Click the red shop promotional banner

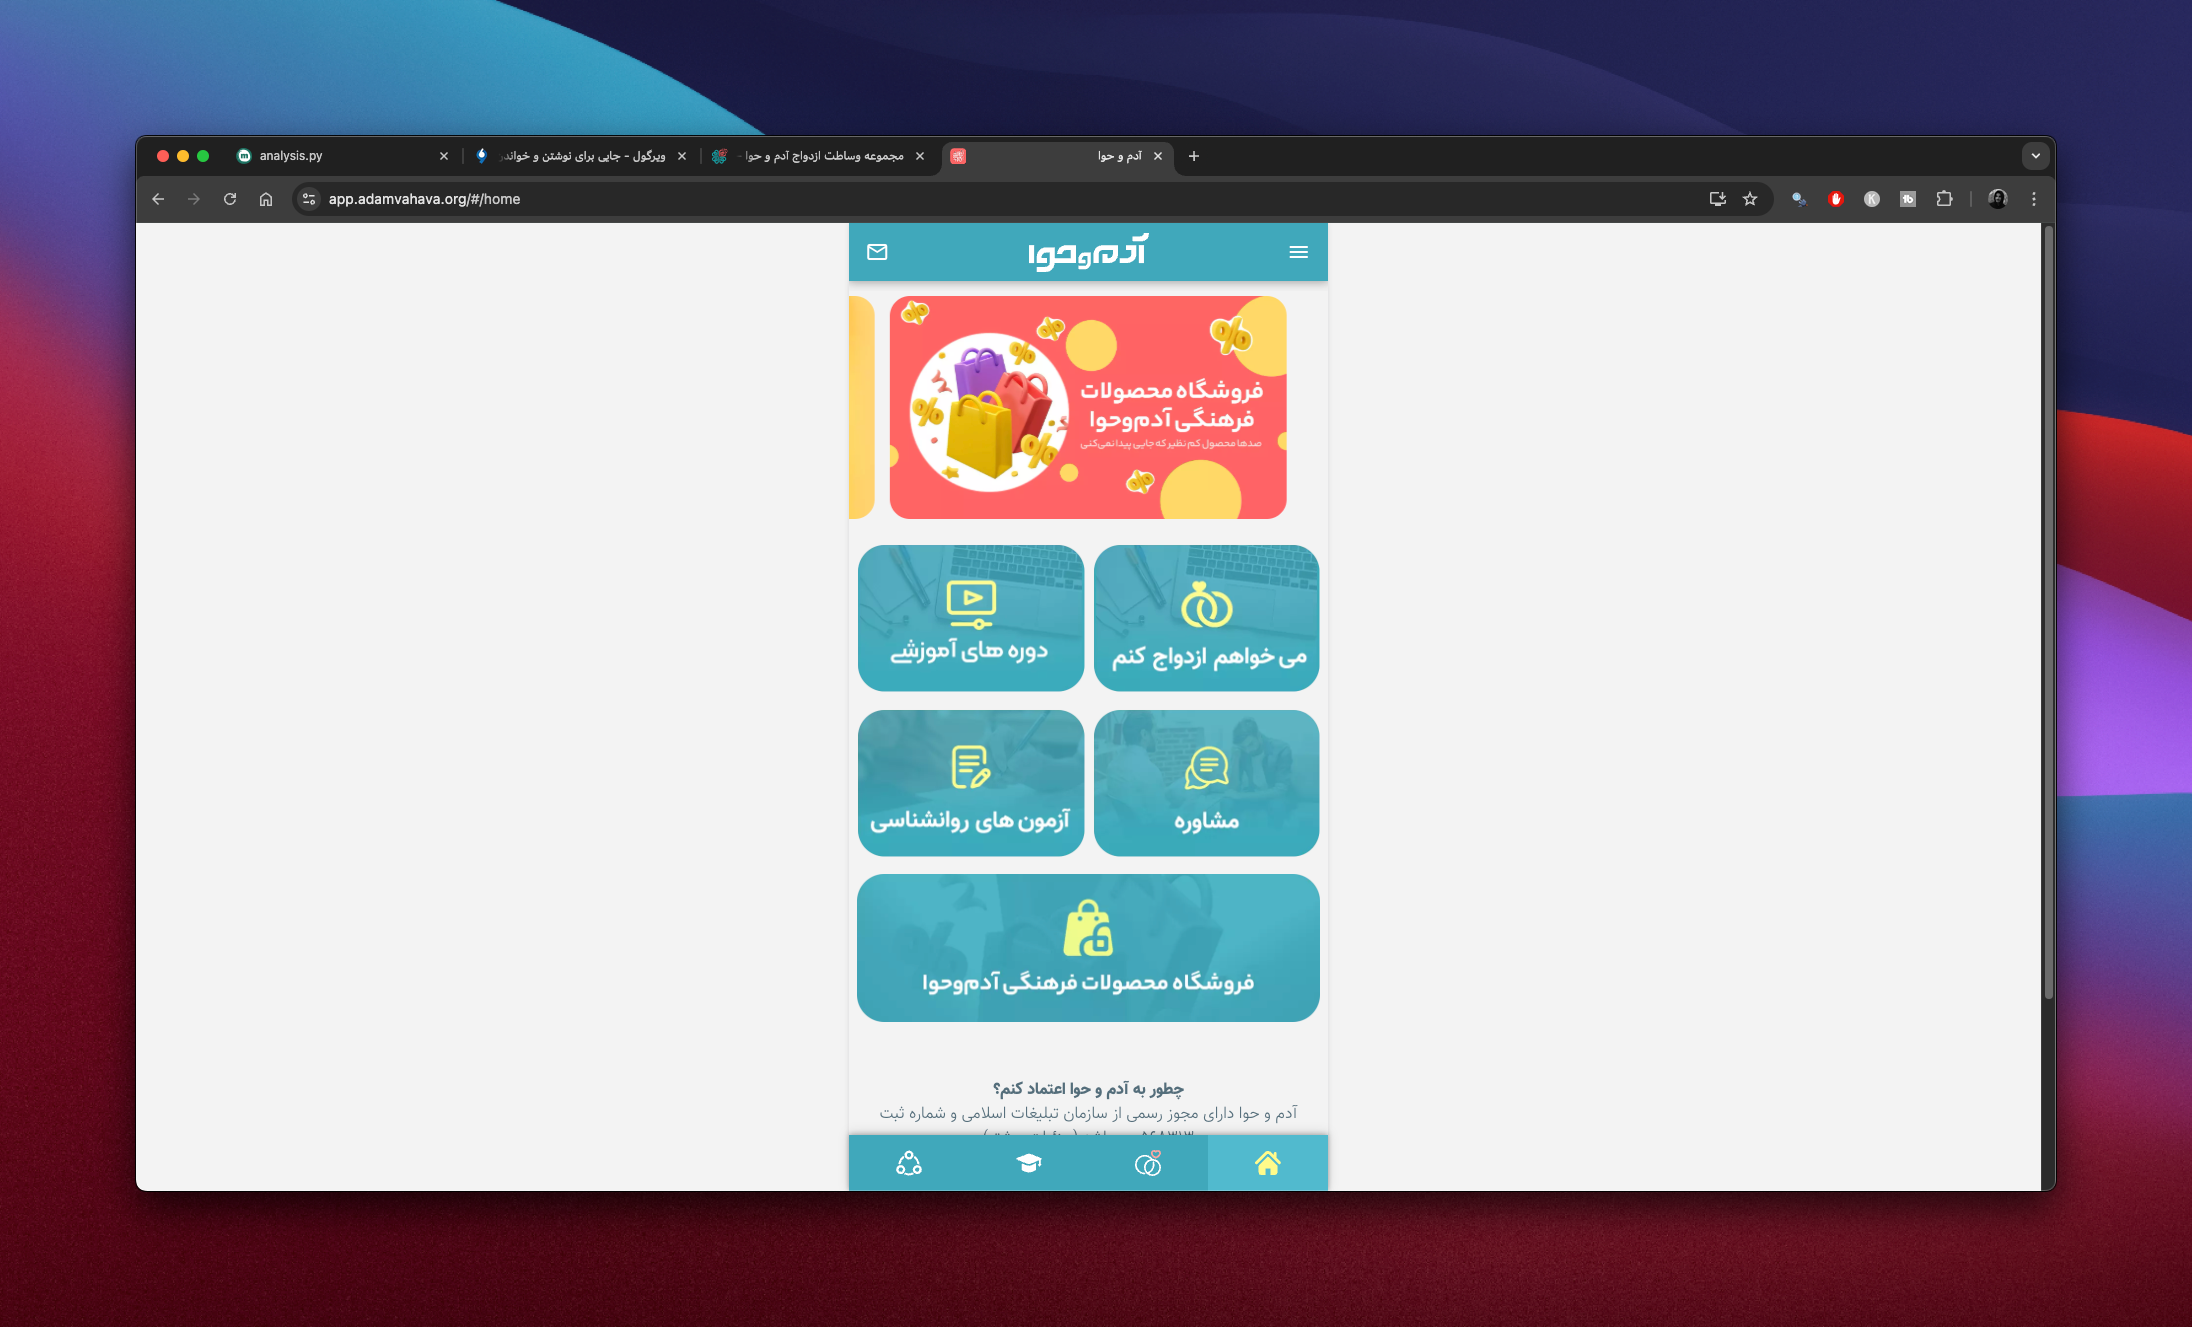click(x=1088, y=407)
